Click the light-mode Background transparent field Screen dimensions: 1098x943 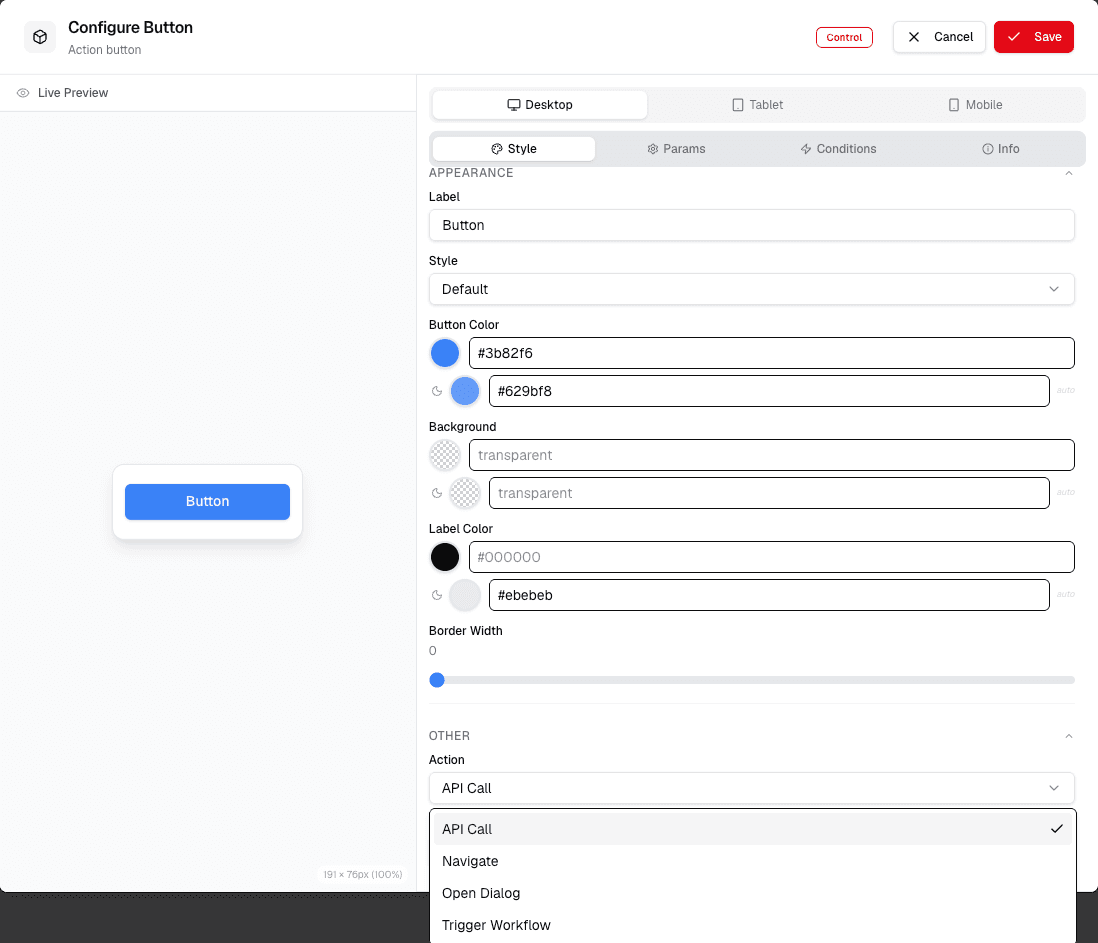pyautogui.click(x=772, y=456)
